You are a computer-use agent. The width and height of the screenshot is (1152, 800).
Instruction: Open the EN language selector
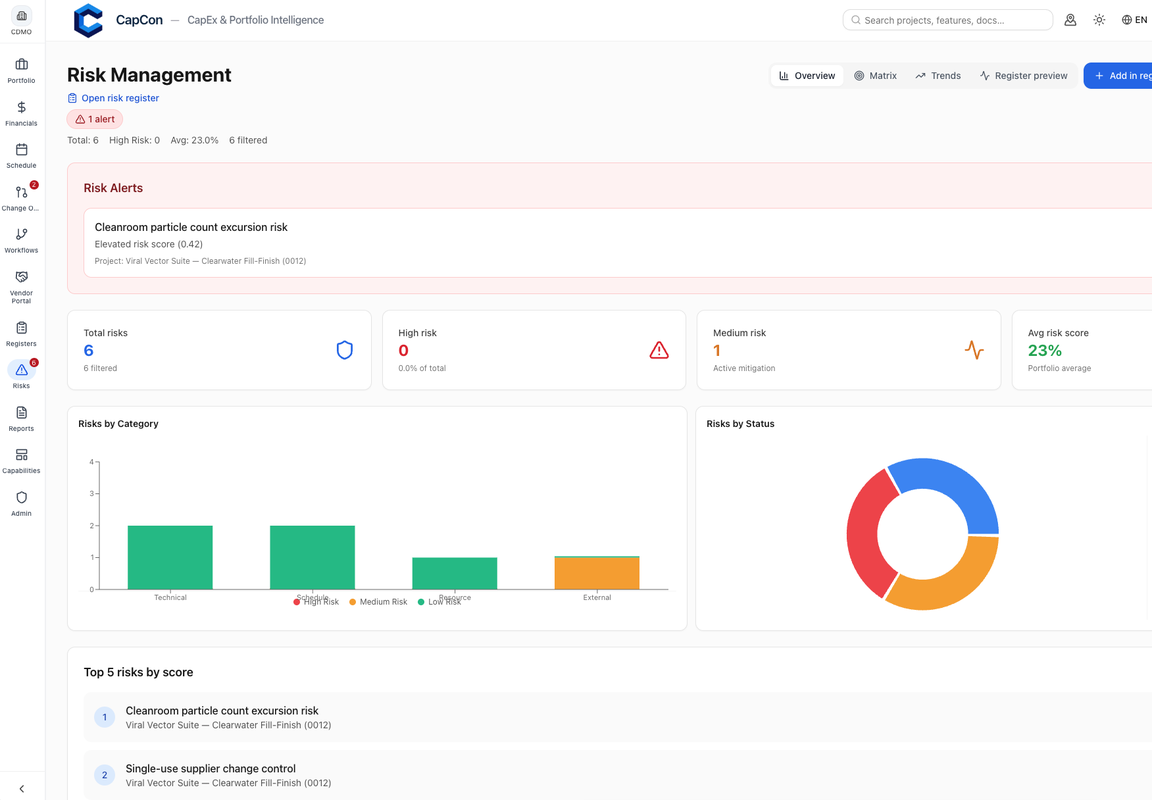pos(1134,20)
